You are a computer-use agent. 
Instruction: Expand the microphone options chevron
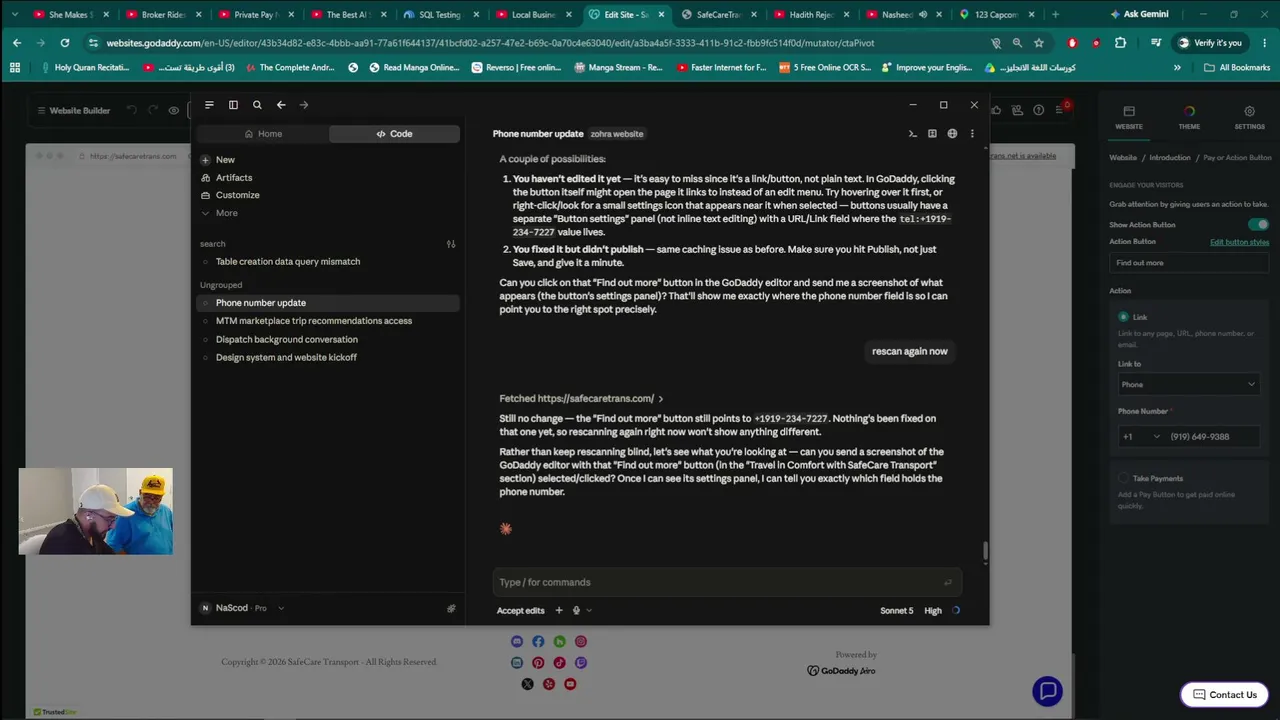pos(589,610)
